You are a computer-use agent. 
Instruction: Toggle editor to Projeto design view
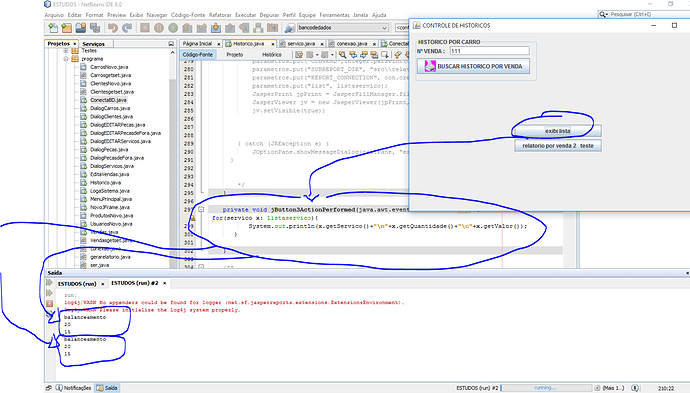(235, 55)
